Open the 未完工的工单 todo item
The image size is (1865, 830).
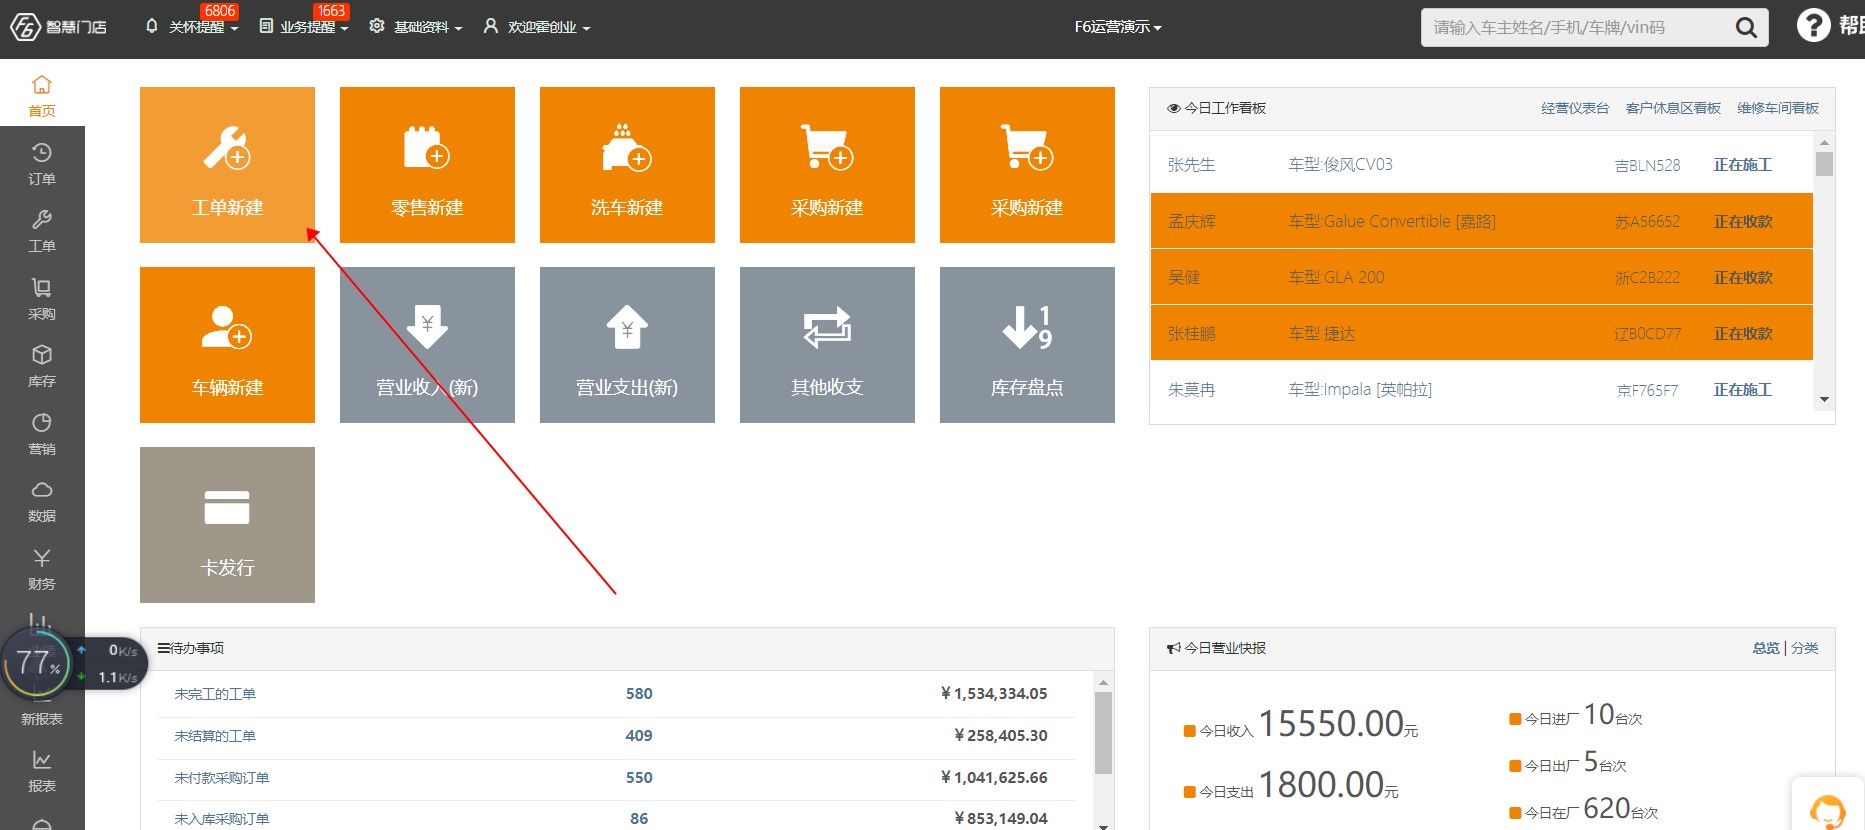tap(215, 694)
